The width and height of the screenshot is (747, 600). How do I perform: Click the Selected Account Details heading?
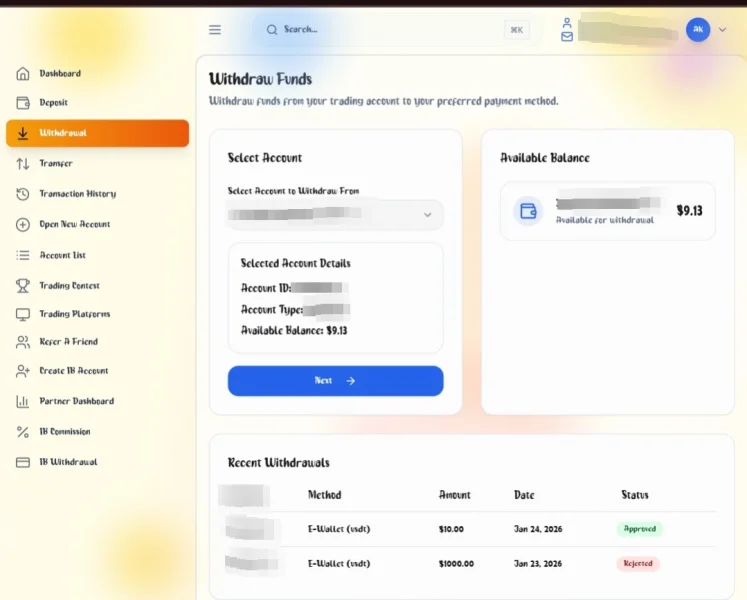[295, 264]
